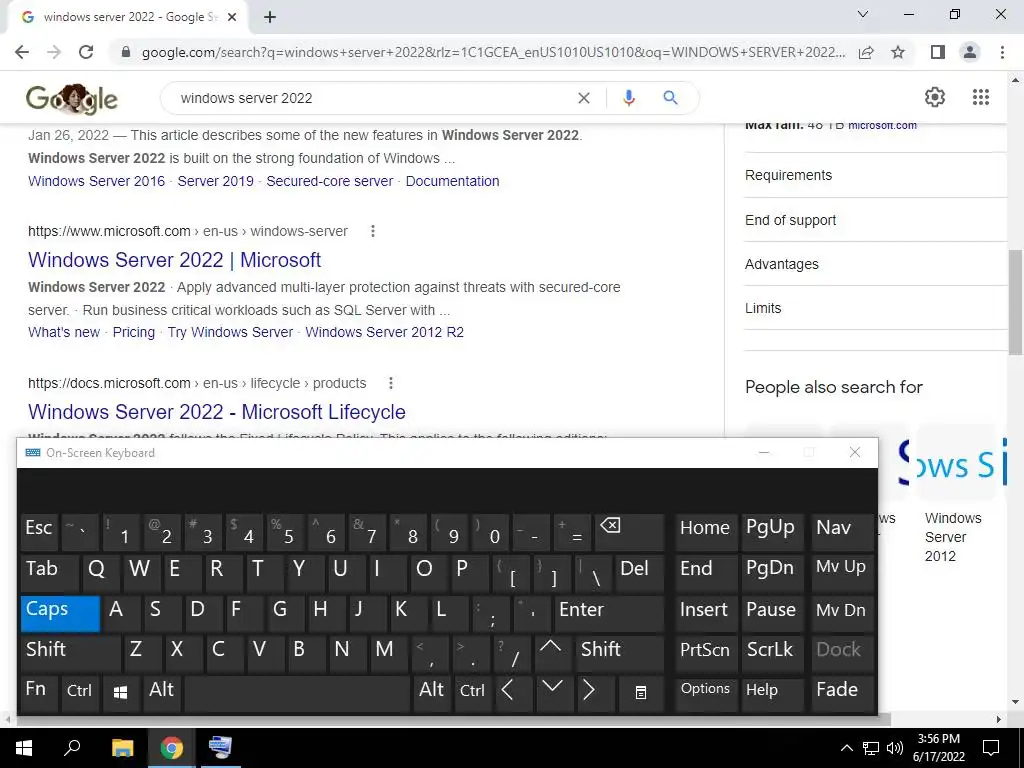
Task: Go back with Chrome's back arrow
Action: click(22, 52)
